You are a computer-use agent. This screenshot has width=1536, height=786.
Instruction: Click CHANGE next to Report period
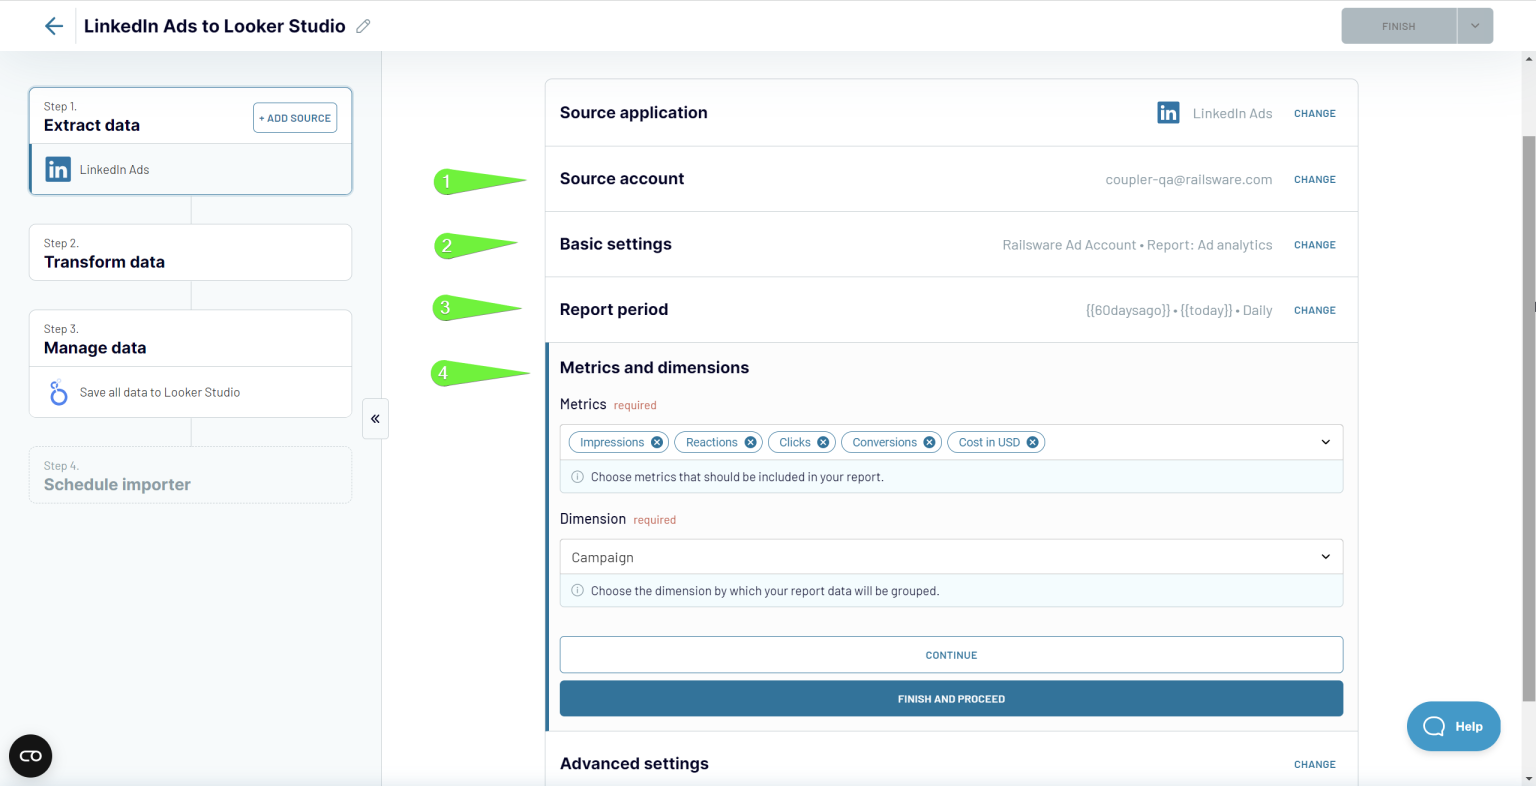[1314, 310]
